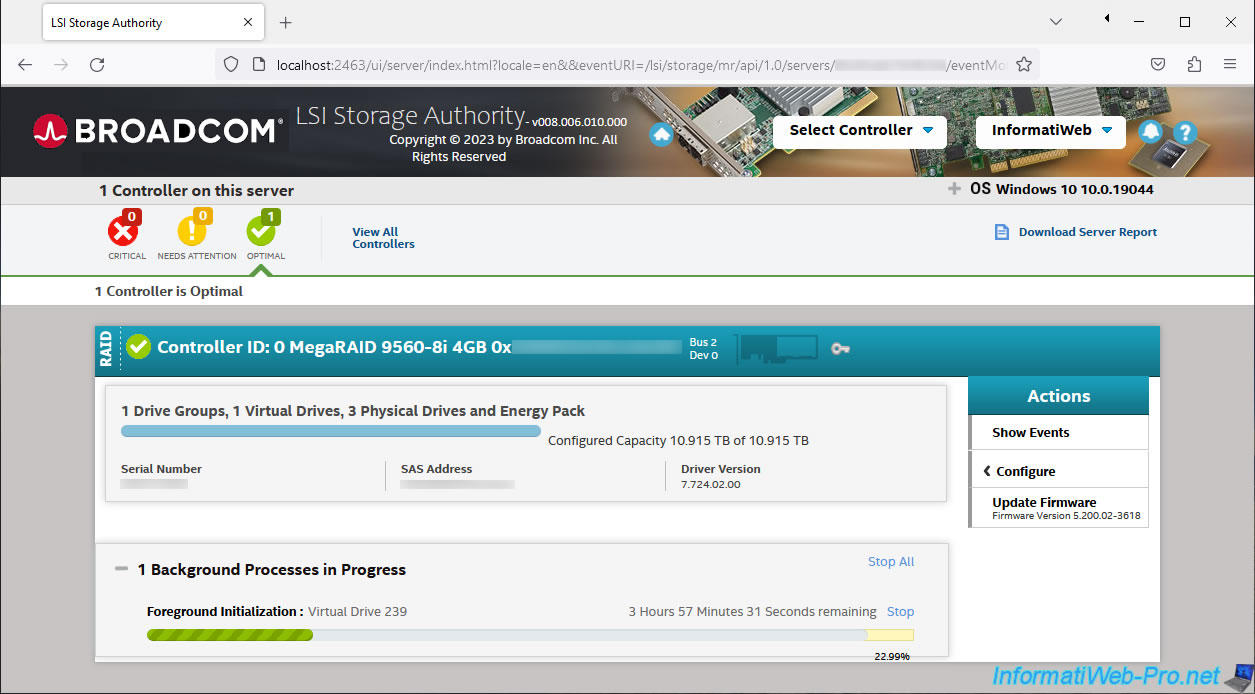
Task: Click the Controller ID 0 MegaRAID title
Action: click(334, 348)
